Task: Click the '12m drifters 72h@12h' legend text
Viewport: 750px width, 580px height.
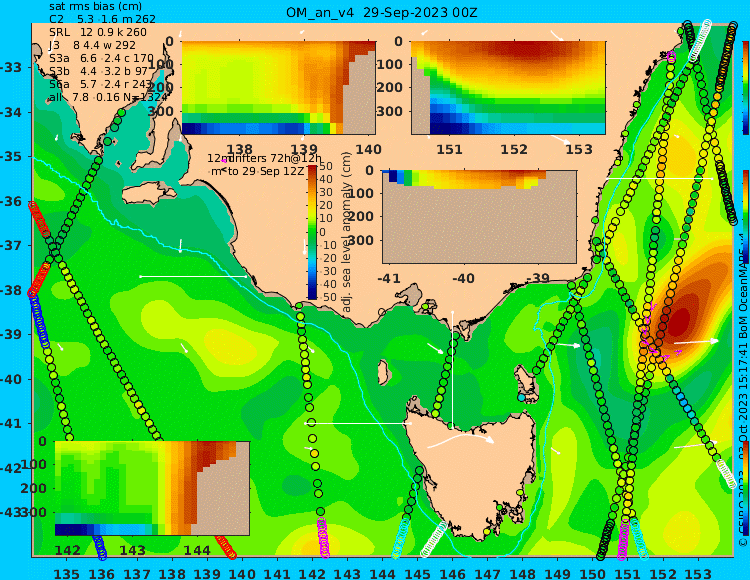Action: (264, 158)
